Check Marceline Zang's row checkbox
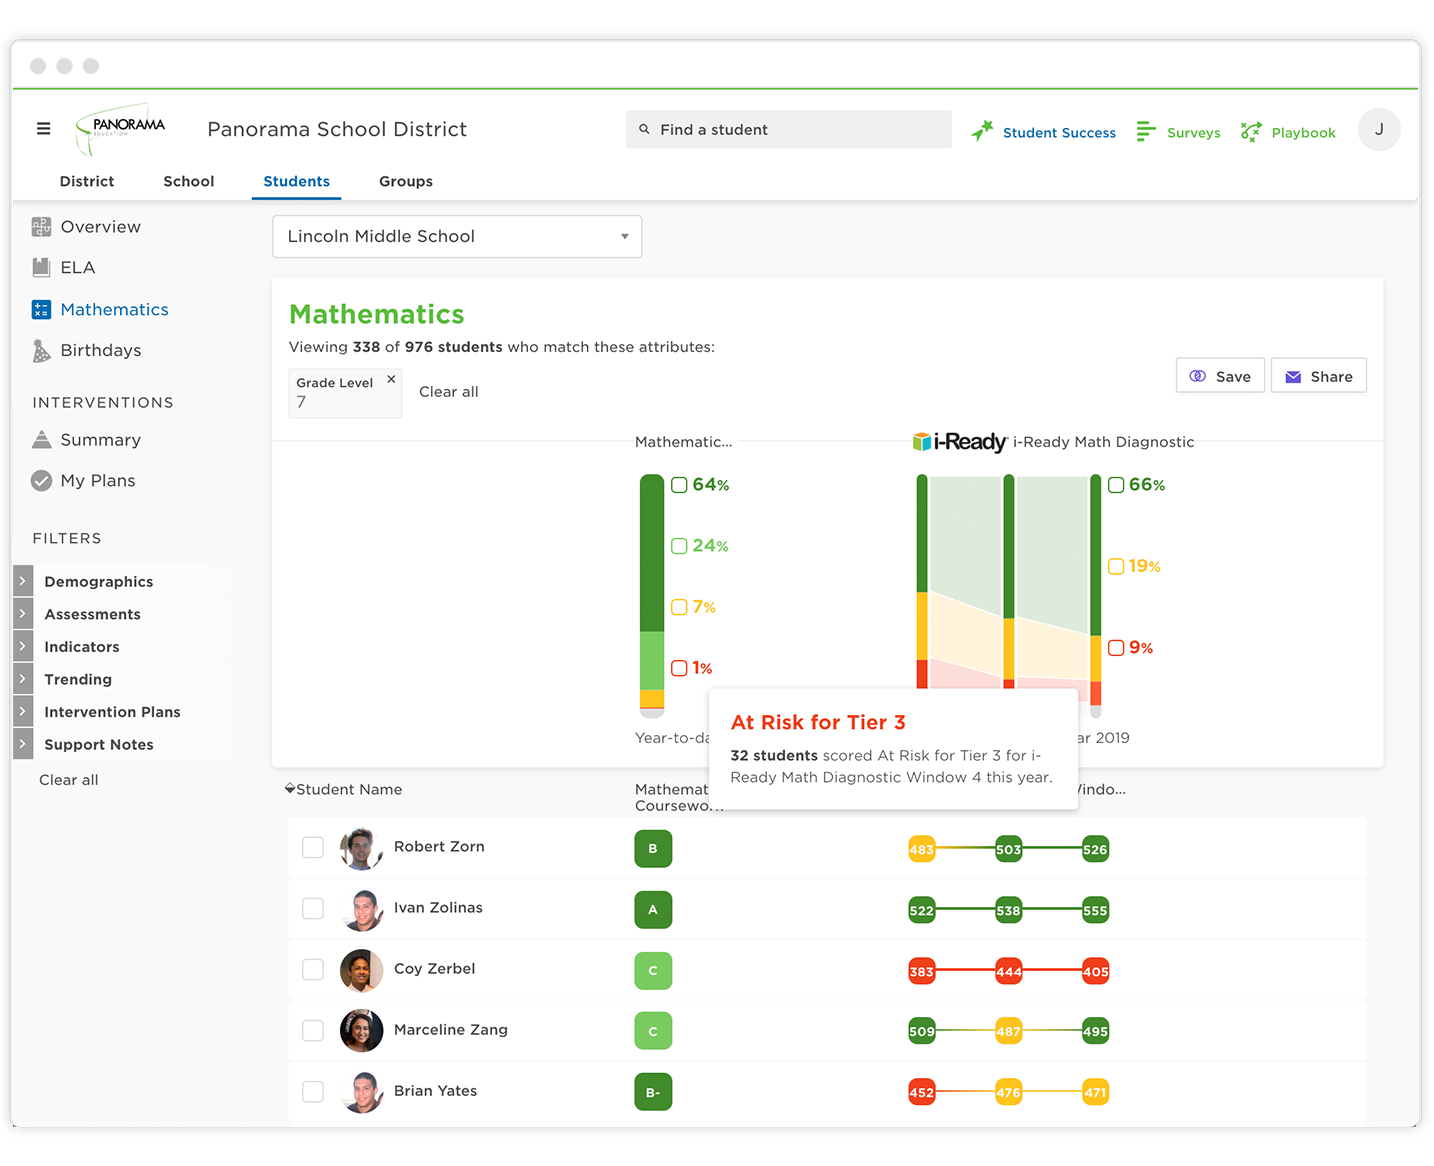This screenshot has width=1434, height=1166. point(313,1030)
